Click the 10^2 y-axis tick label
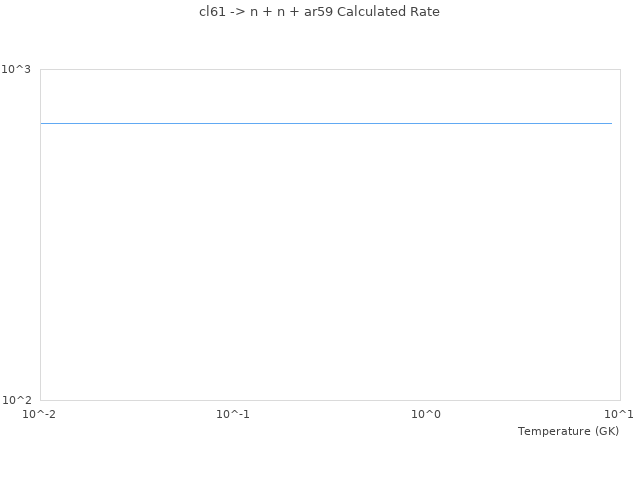The image size is (640, 480). click(x=16, y=400)
